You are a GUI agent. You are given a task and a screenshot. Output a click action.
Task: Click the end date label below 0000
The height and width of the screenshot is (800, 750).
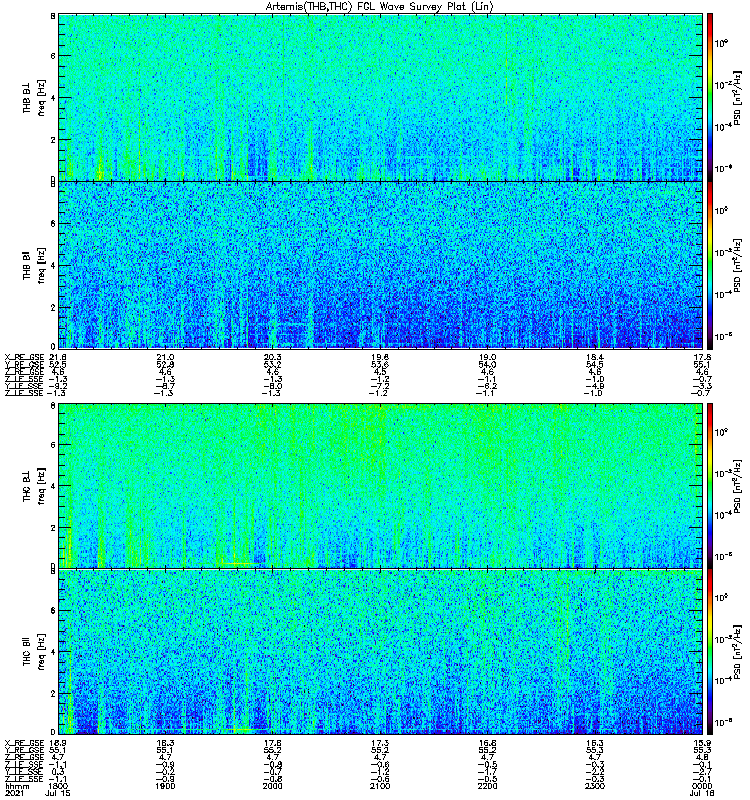point(702,793)
